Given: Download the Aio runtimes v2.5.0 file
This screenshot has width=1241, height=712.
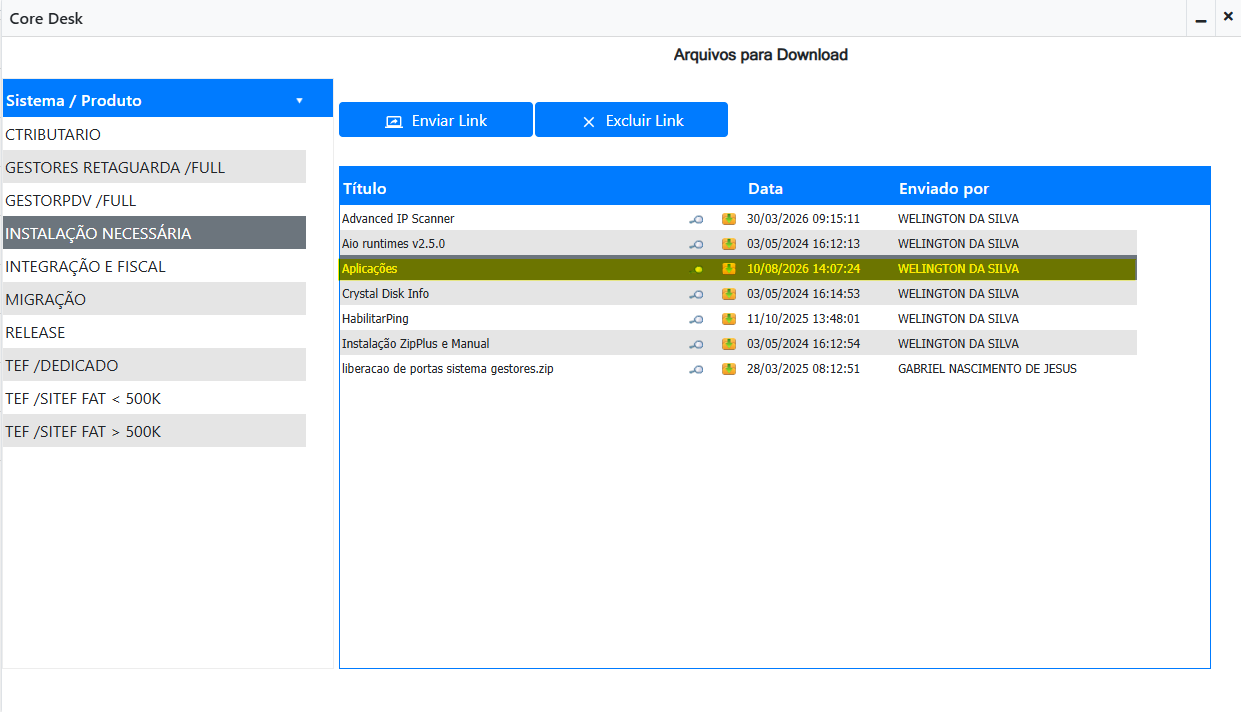Looking at the screenshot, I should (x=729, y=244).
